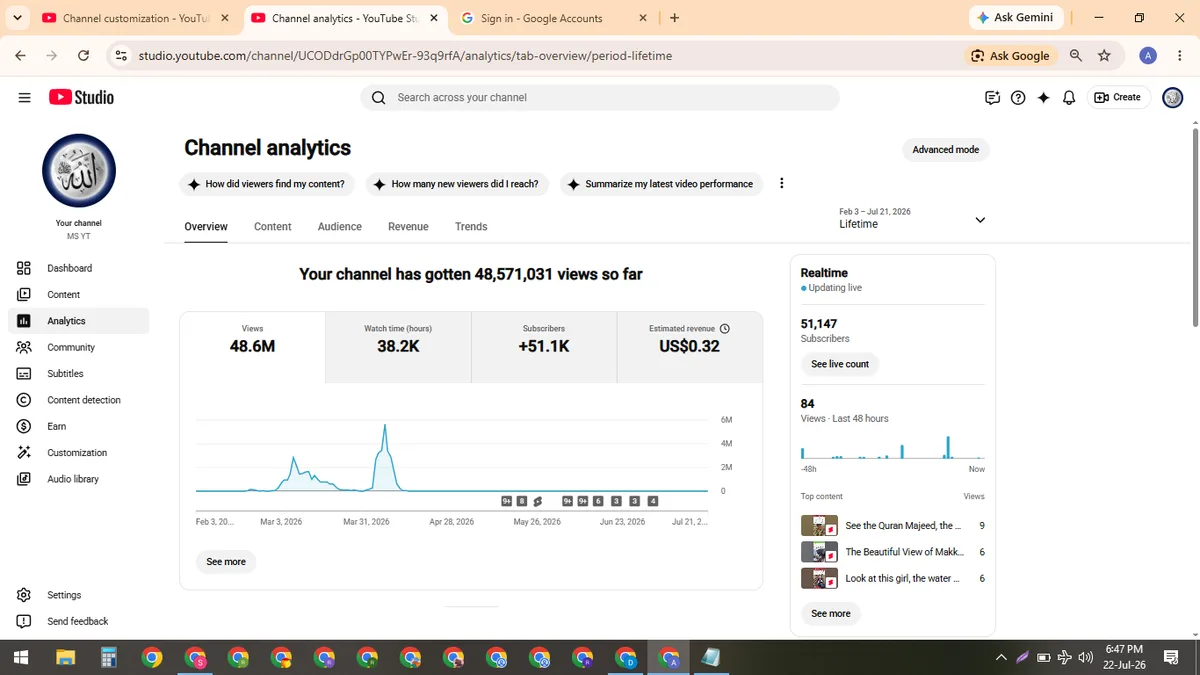Screen dimensions: 1200x675
Task: Click the clock icon beside Estimated revenue
Action: [x=725, y=328]
